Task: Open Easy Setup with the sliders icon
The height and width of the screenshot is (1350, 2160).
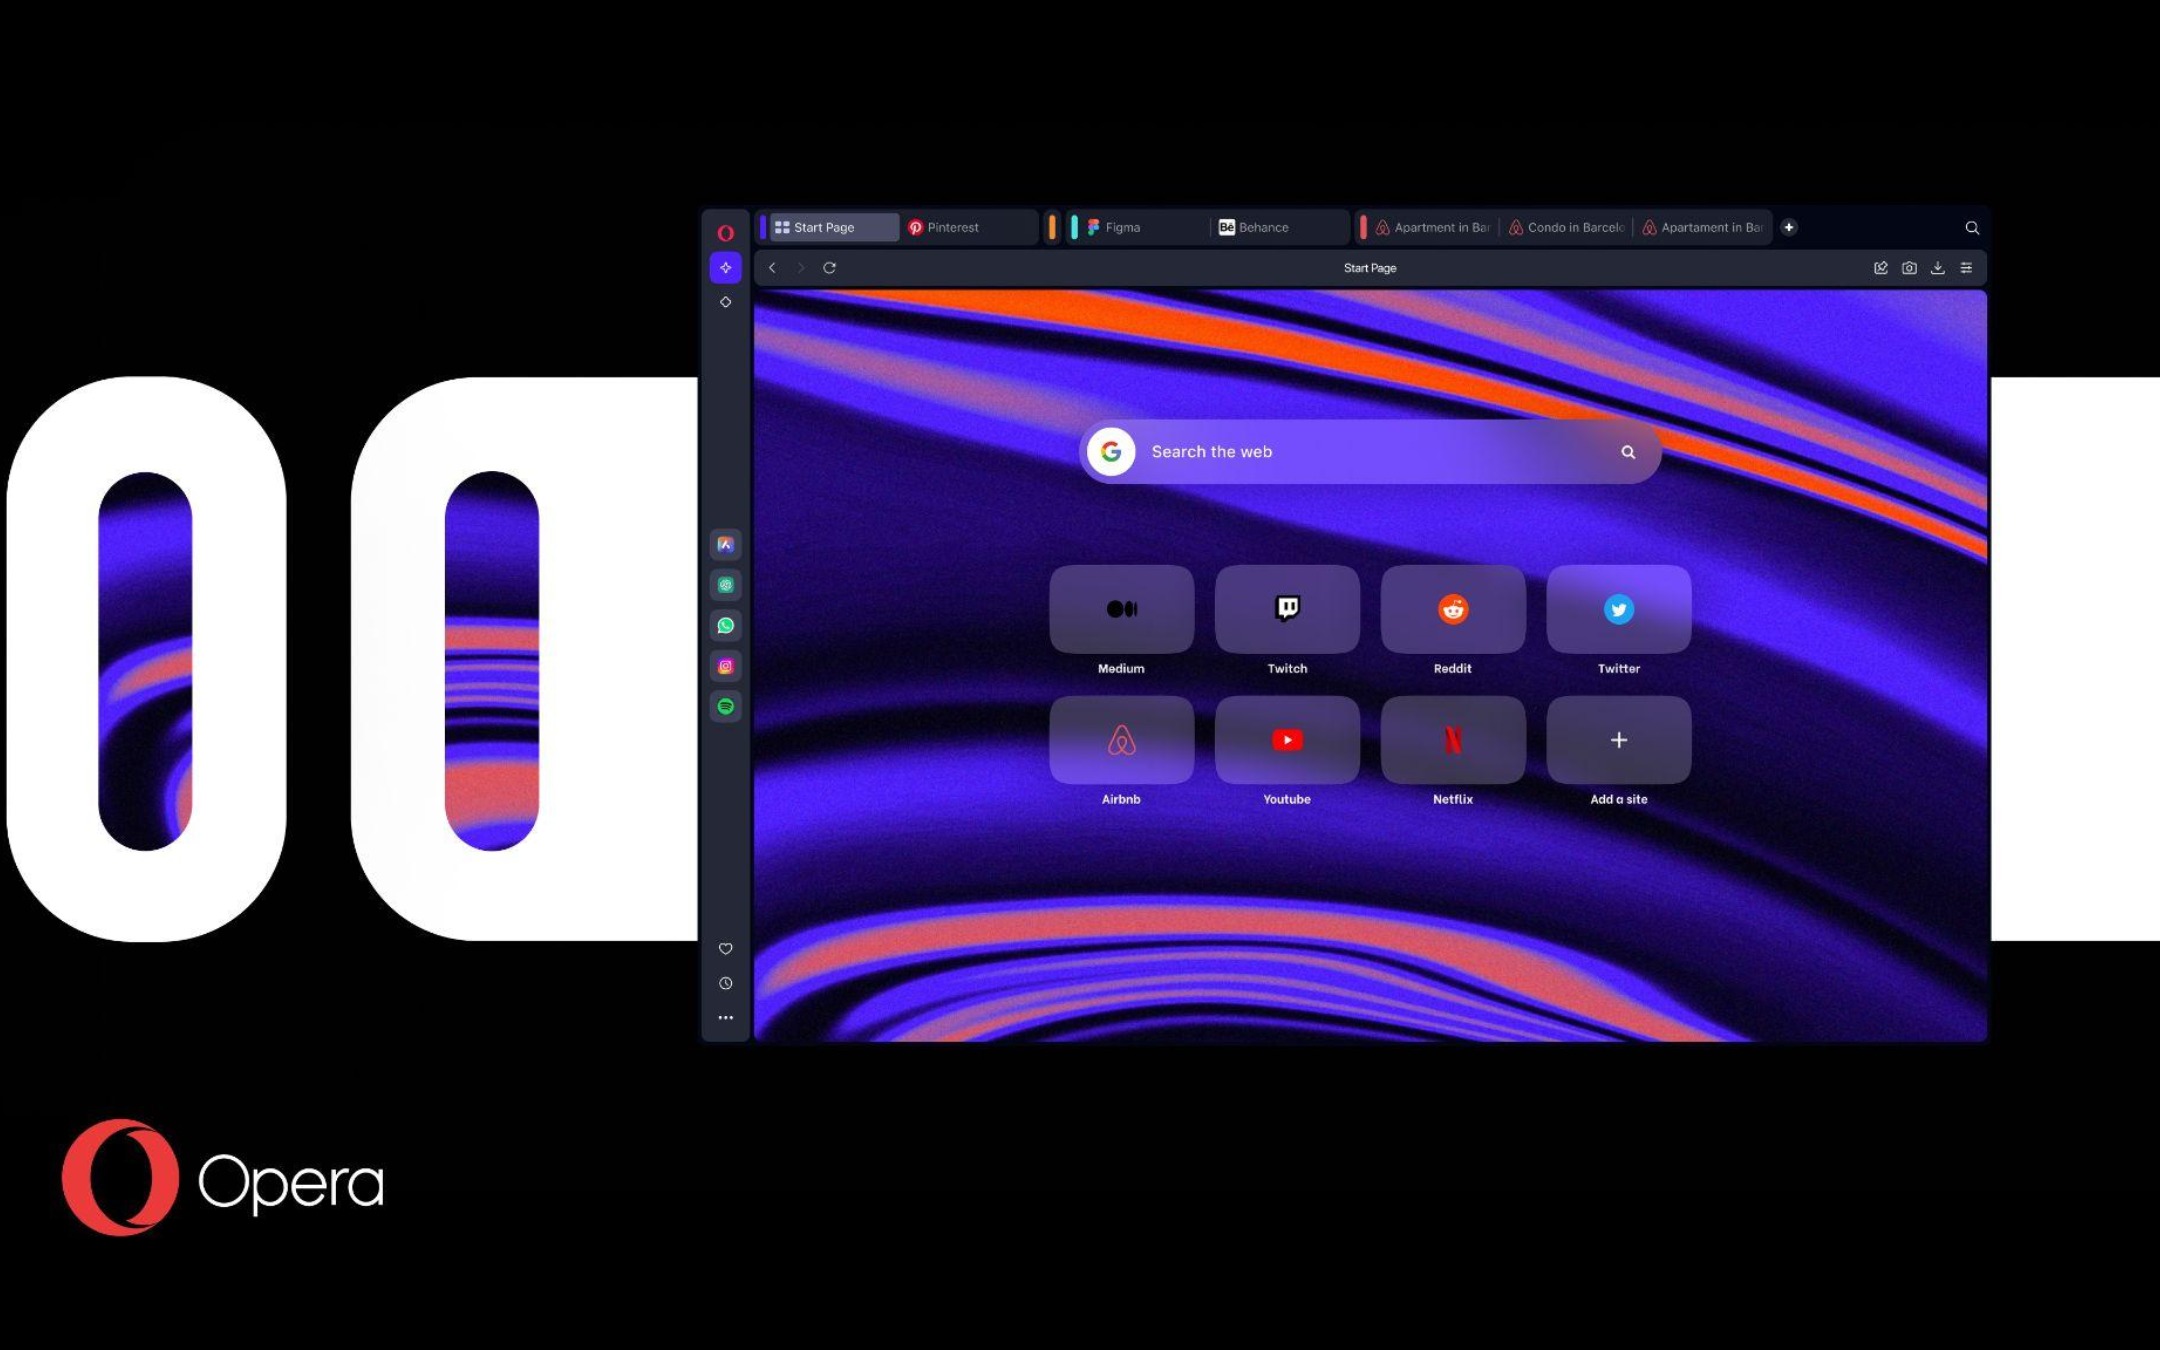Action: 1966,268
